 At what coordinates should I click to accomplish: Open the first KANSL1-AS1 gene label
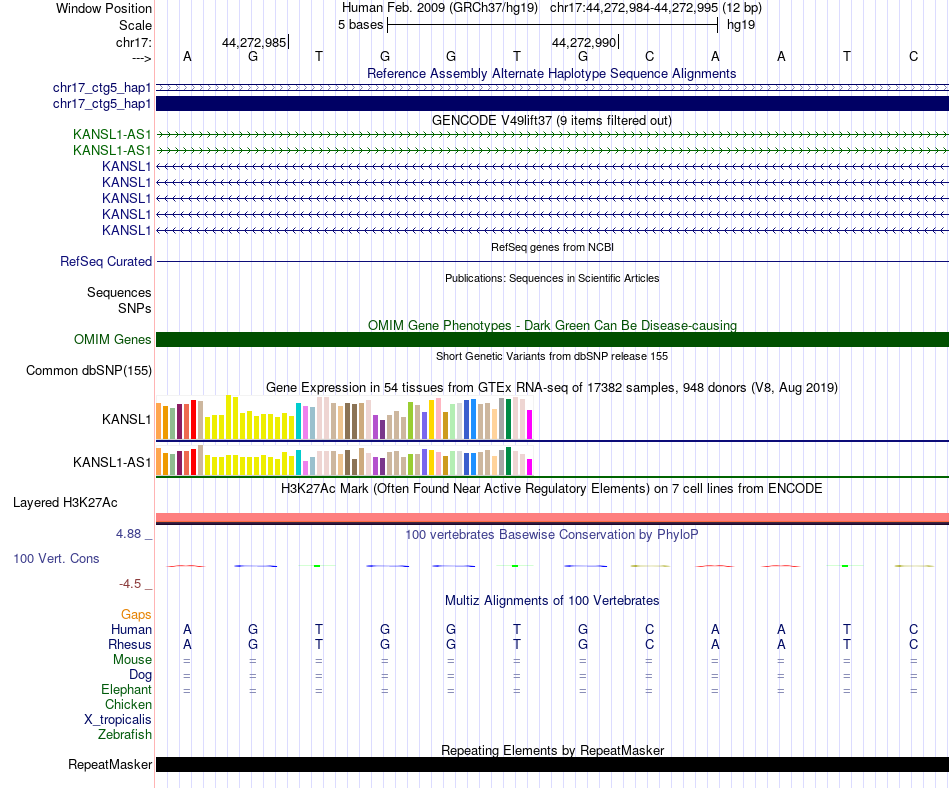coord(111,134)
